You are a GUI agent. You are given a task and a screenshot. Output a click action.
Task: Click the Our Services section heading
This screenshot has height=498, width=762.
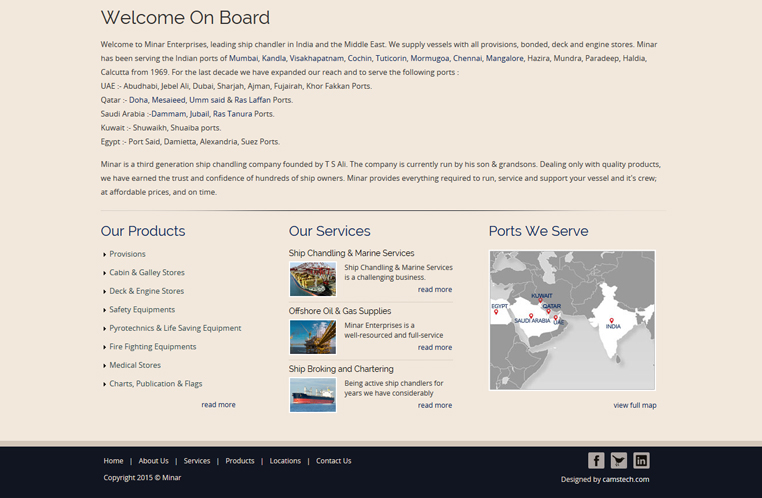point(329,231)
